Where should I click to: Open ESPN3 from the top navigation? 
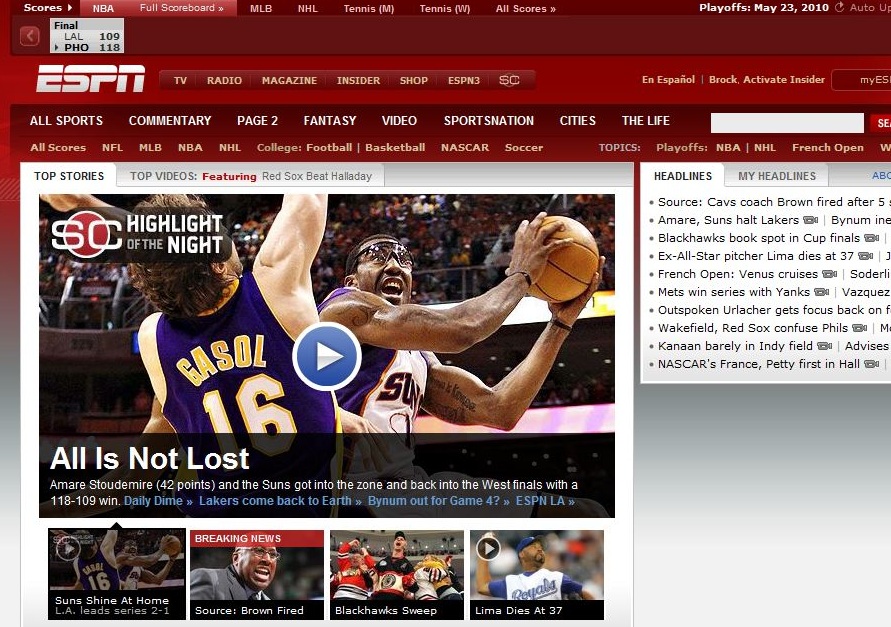464,80
